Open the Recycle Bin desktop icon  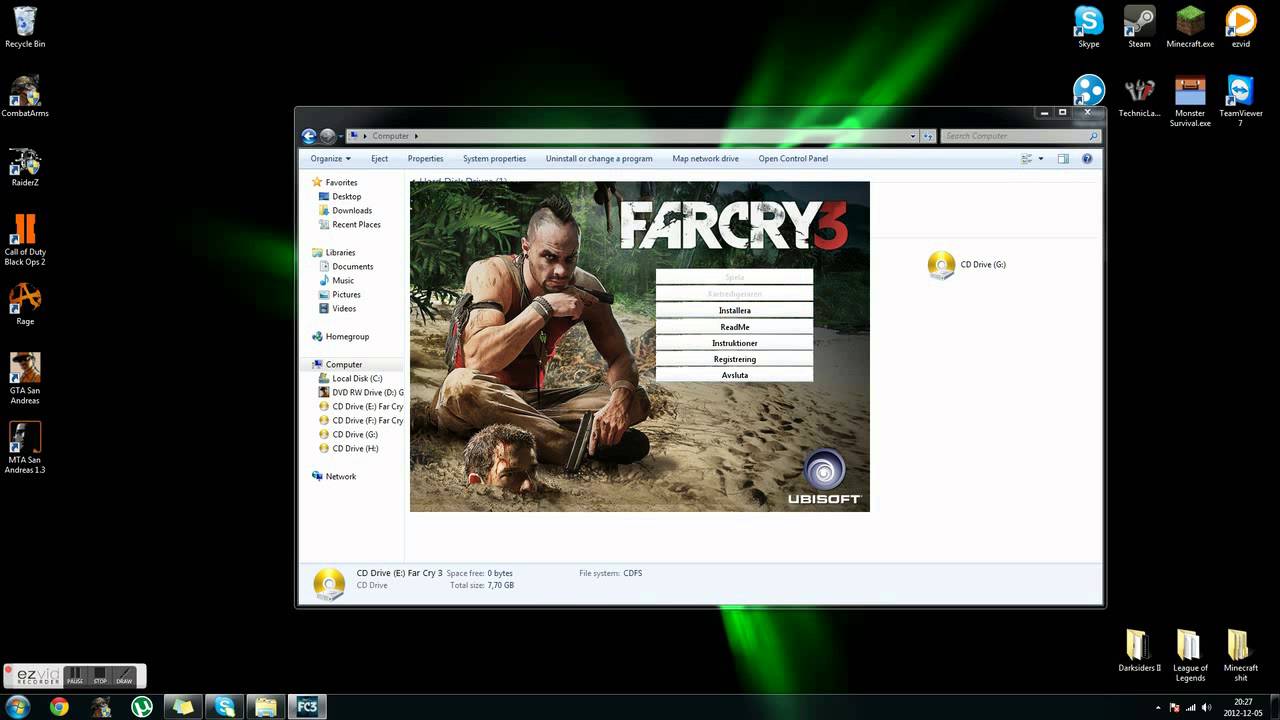(x=25, y=27)
